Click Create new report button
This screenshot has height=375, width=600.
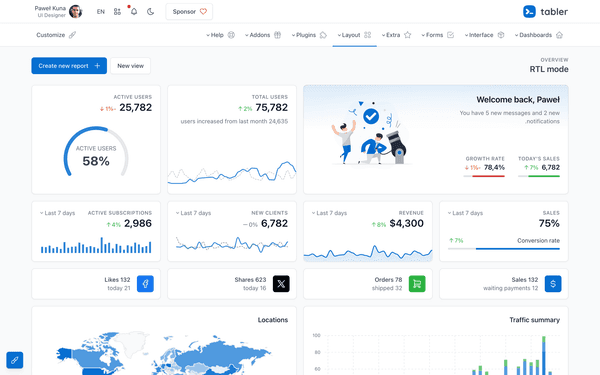pos(69,66)
